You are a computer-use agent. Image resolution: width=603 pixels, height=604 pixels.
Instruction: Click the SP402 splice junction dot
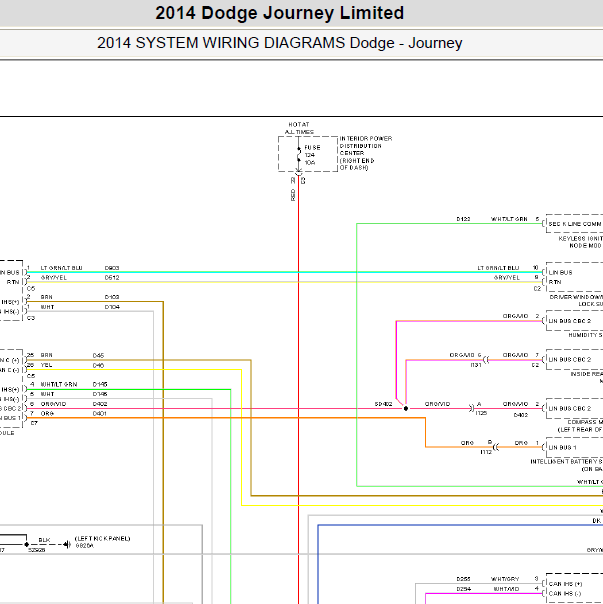pyautogui.click(x=406, y=408)
